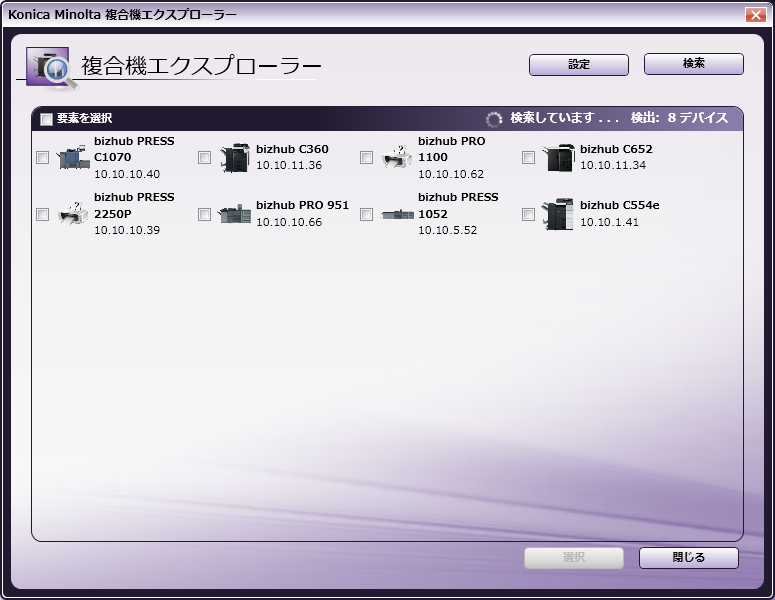Check the box for bizhub PRO 1100
Screen dimensions: 775x600
[x=366, y=158]
